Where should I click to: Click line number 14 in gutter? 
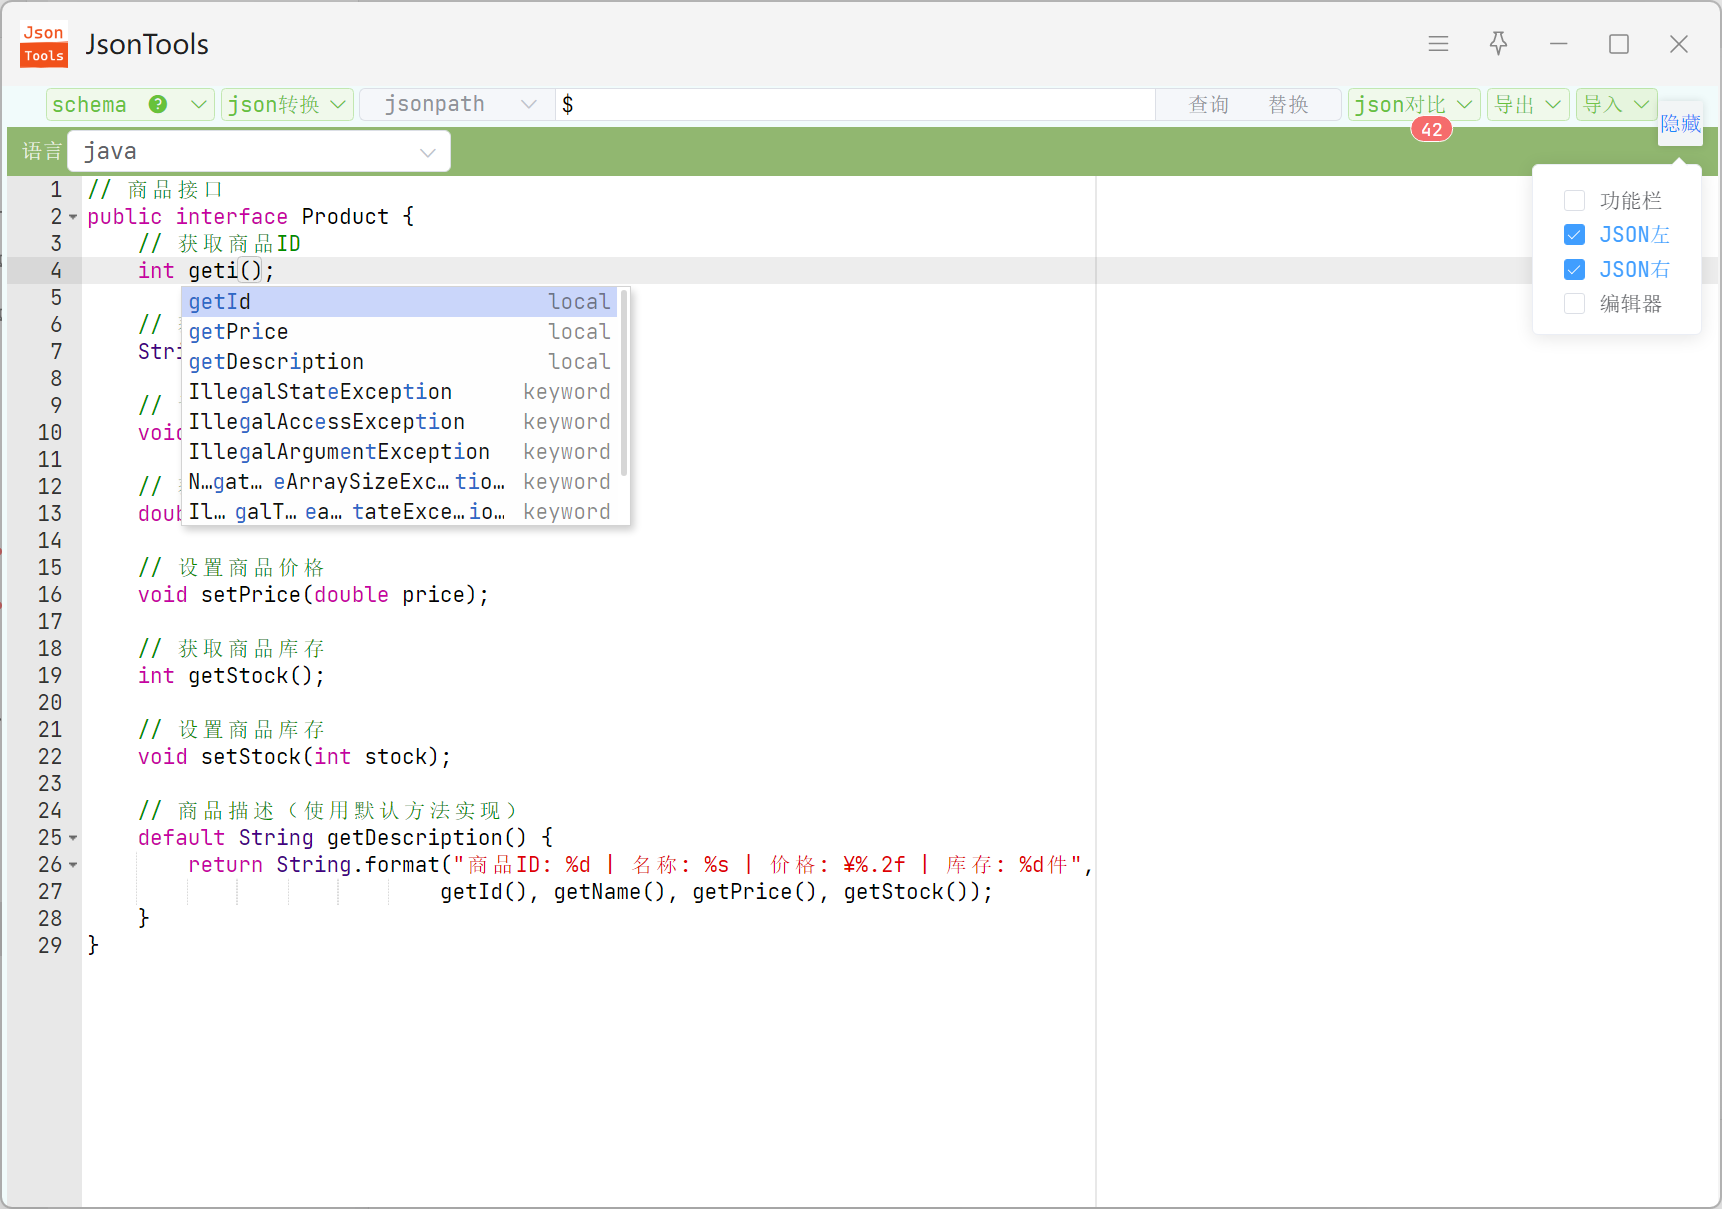tap(50, 541)
